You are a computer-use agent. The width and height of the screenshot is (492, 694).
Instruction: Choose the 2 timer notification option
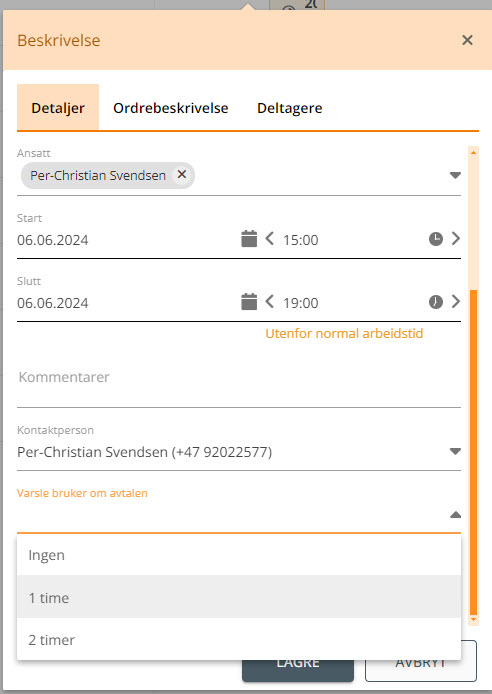[239, 639]
